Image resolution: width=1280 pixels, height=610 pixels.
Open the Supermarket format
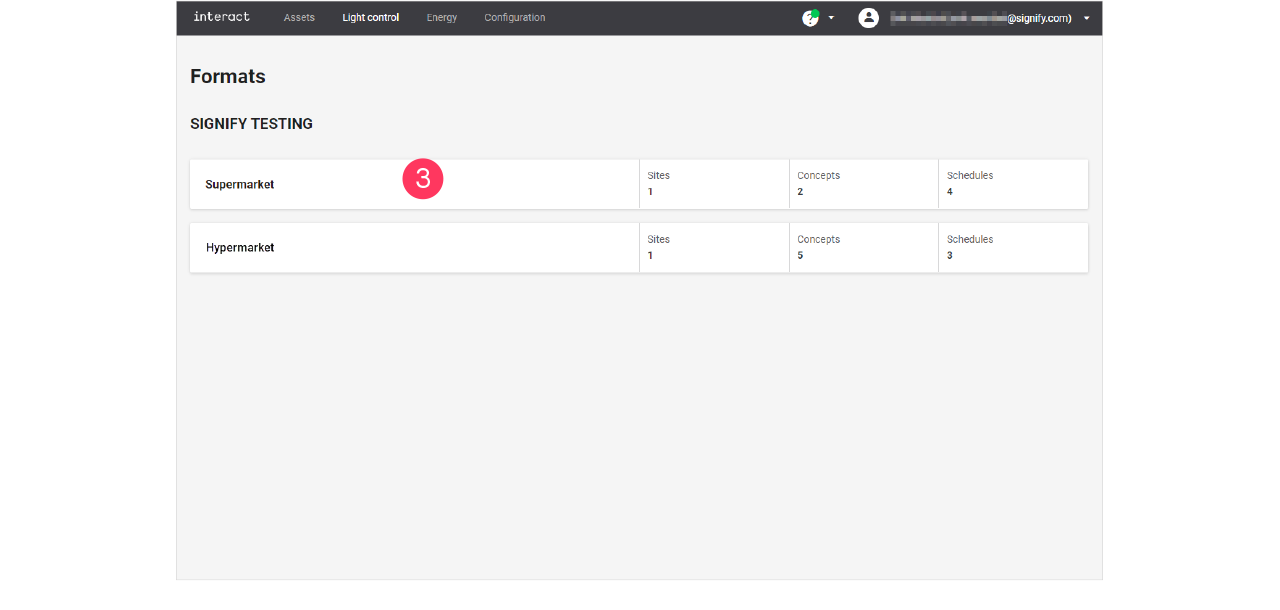(x=239, y=184)
